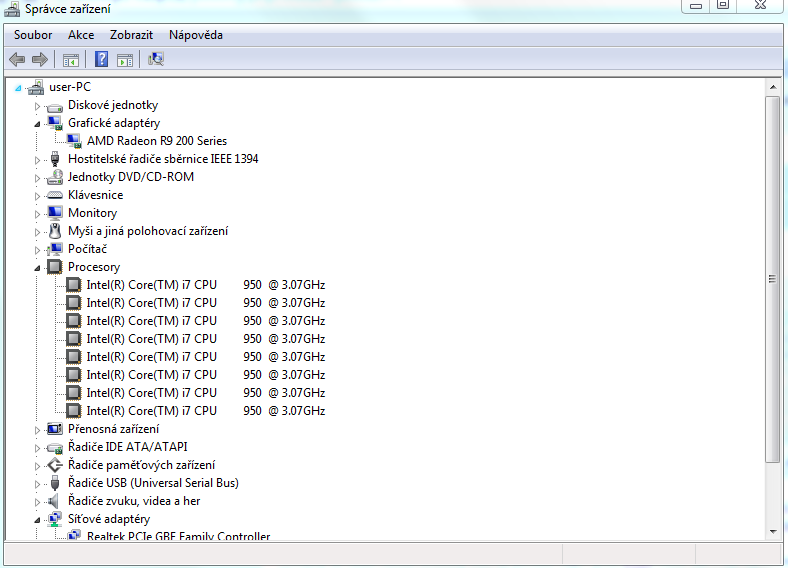Collapse the Grafické adaptéry node
Image resolution: width=788 pixels, height=568 pixels.
click(37, 124)
